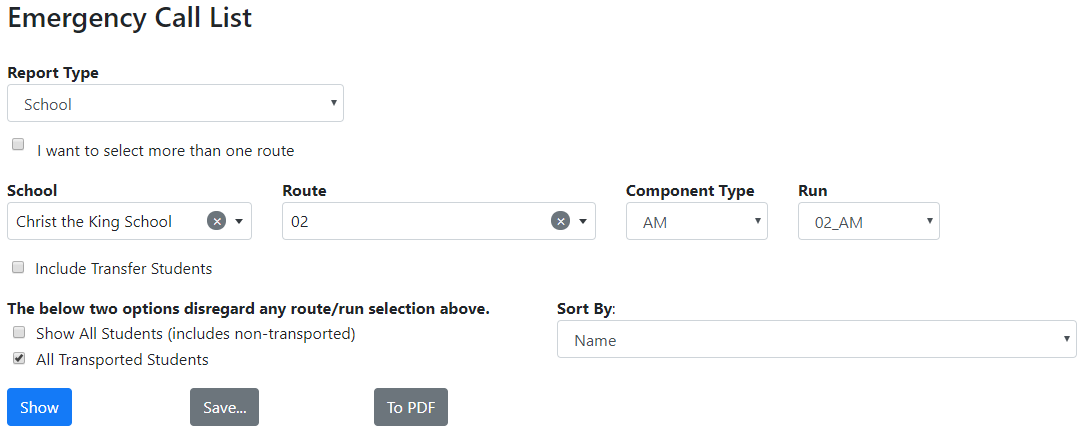This screenshot has height=431, width=1085.
Task: Open the Report Type dropdown
Action: 175,104
